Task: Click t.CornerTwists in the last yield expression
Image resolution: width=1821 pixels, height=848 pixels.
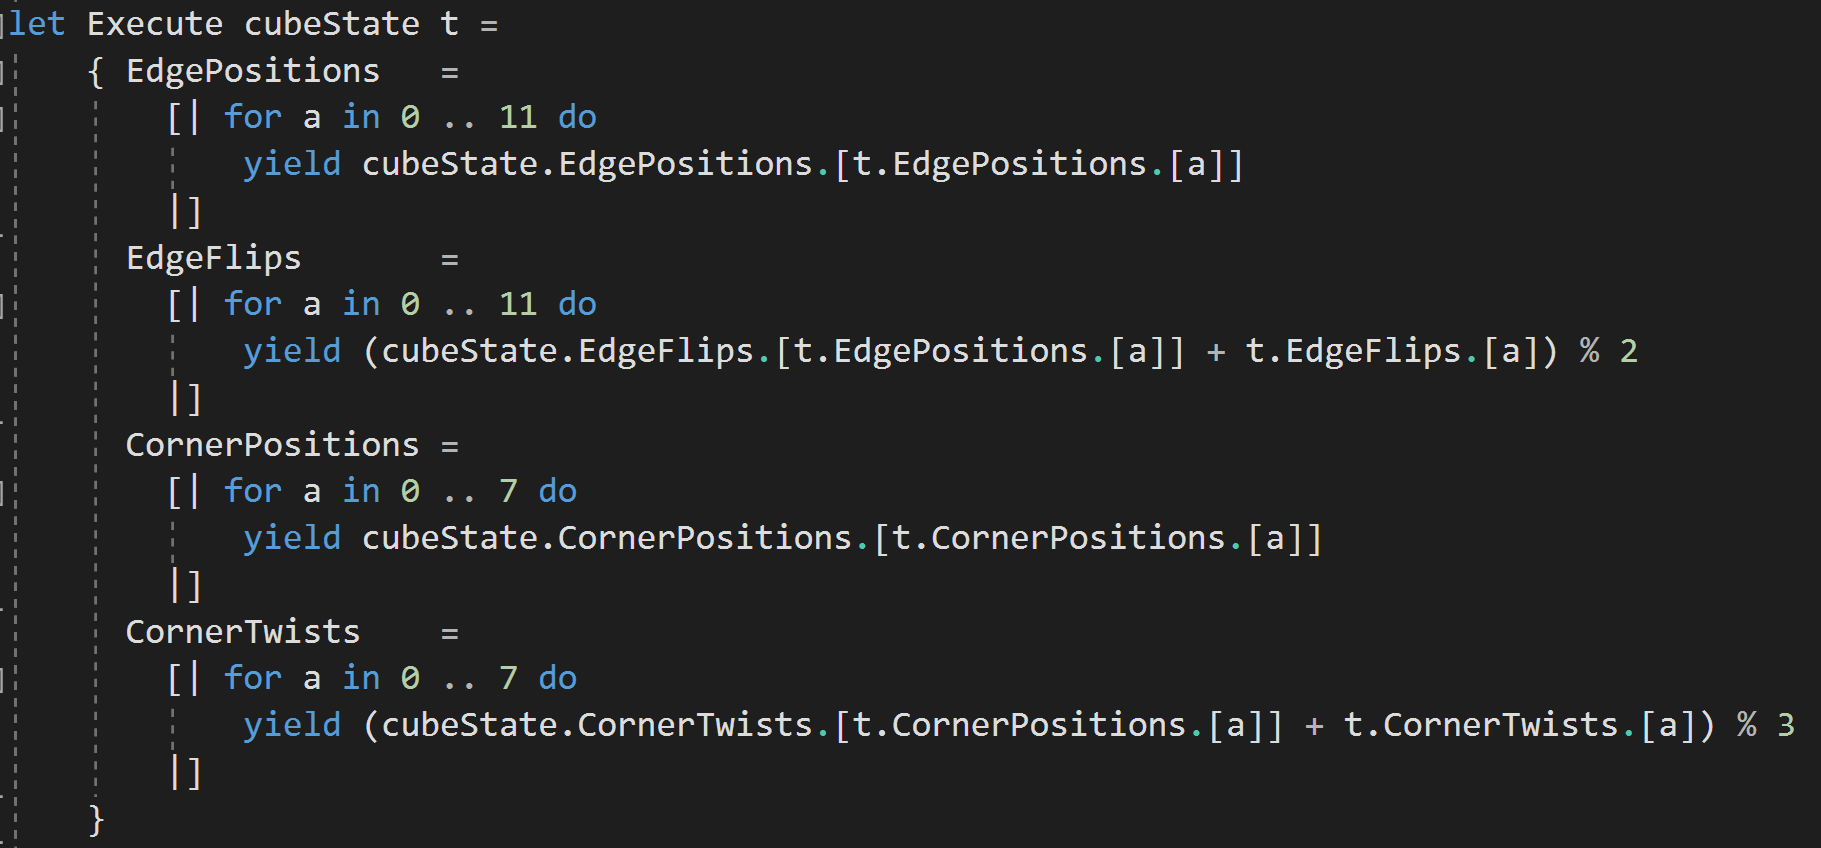Action: 1480,725
